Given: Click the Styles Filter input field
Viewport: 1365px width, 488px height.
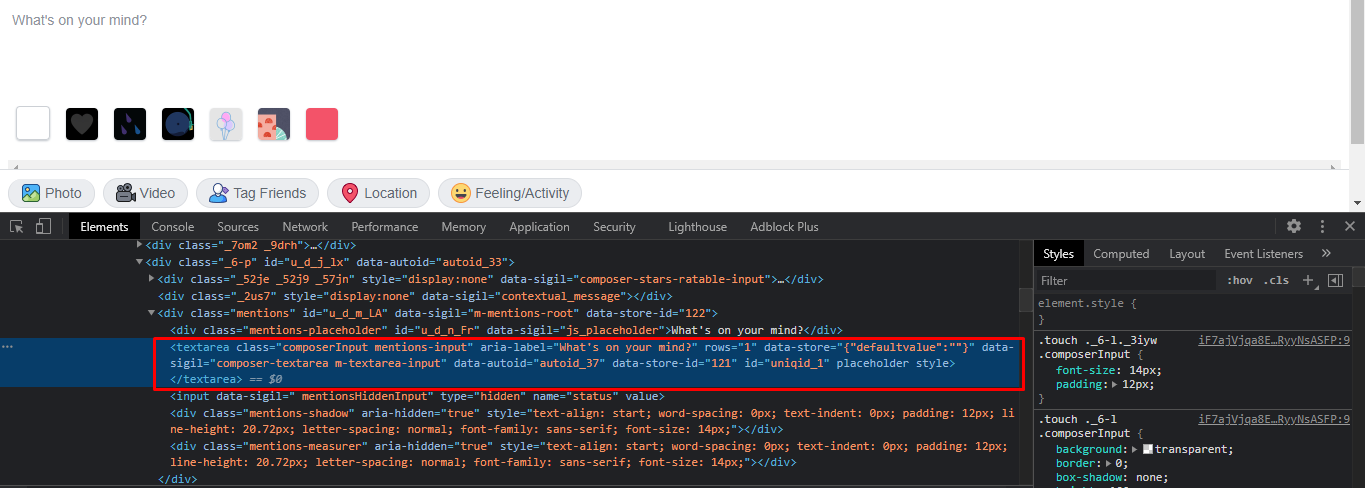Looking at the screenshot, I should click(x=1125, y=281).
